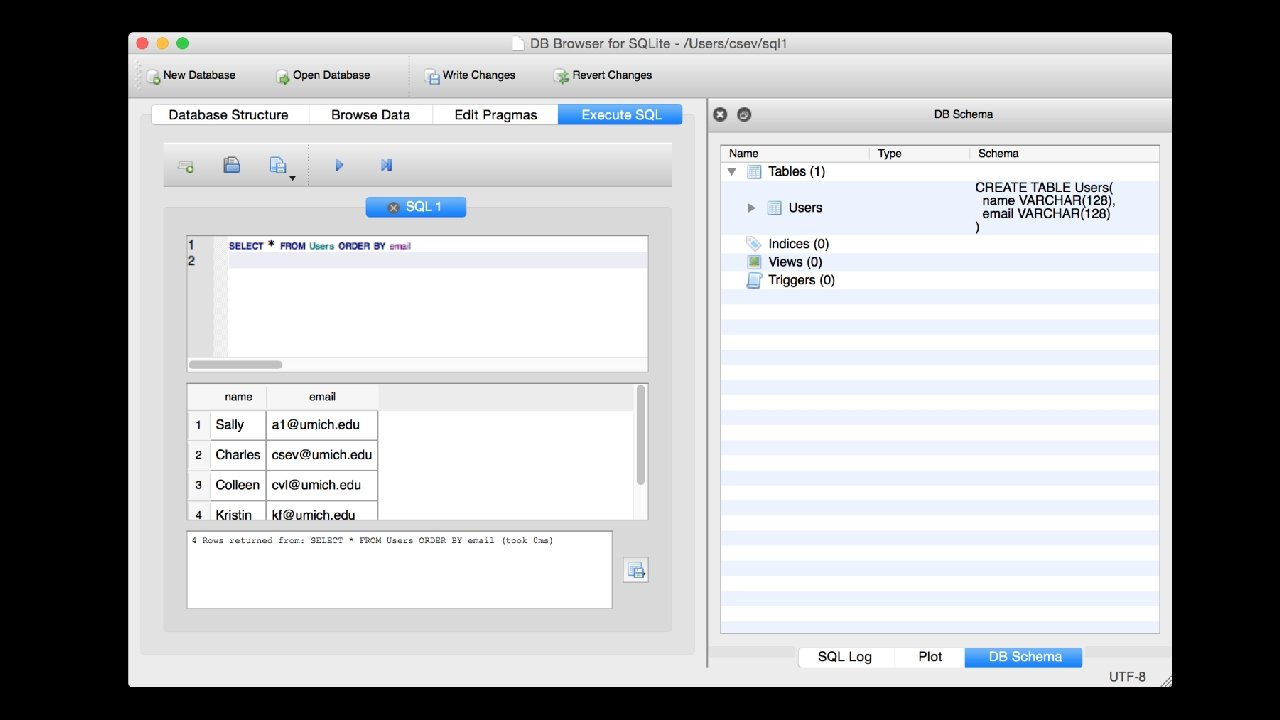Click the CREATE TABLE Users schema text
Image resolution: width=1280 pixels, height=720 pixels.
[x=1045, y=208]
